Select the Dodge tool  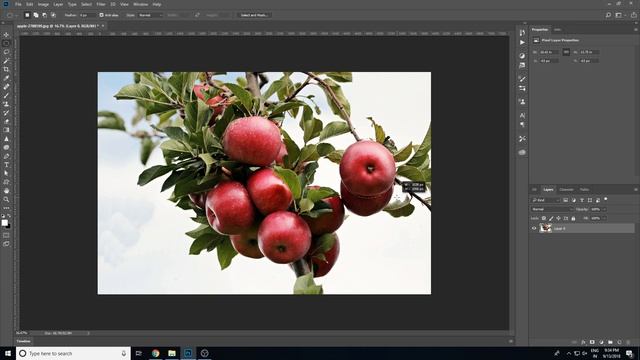click(x=6, y=147)
